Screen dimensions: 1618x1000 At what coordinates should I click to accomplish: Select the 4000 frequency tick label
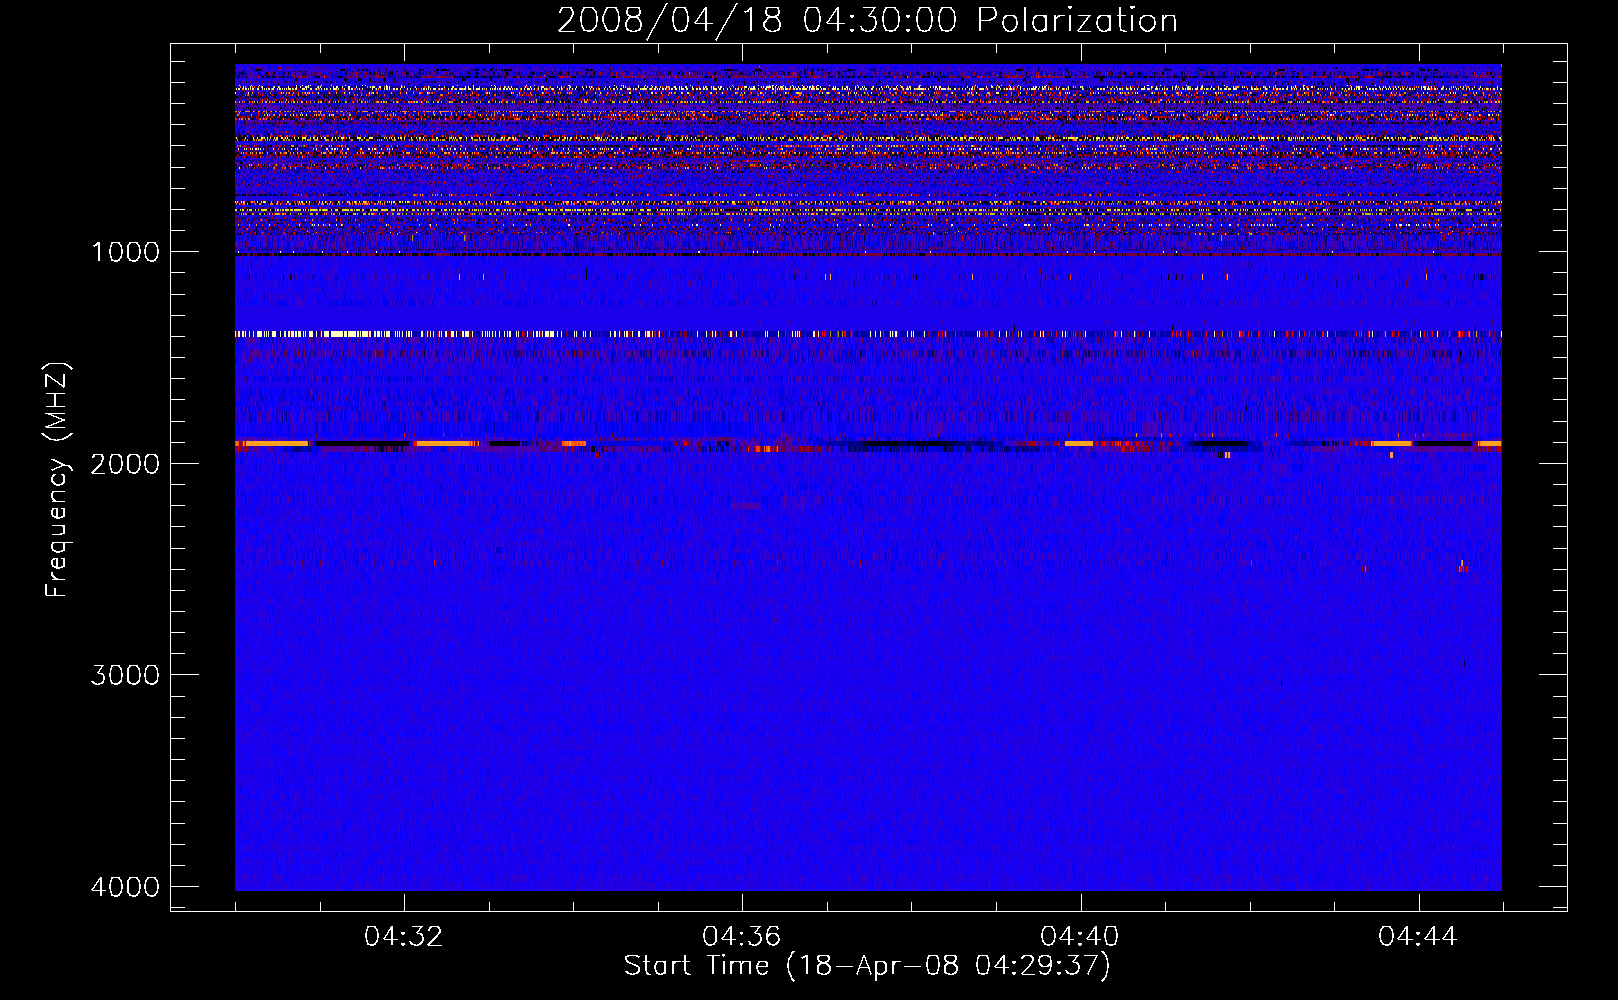click(x=125, y=887)
